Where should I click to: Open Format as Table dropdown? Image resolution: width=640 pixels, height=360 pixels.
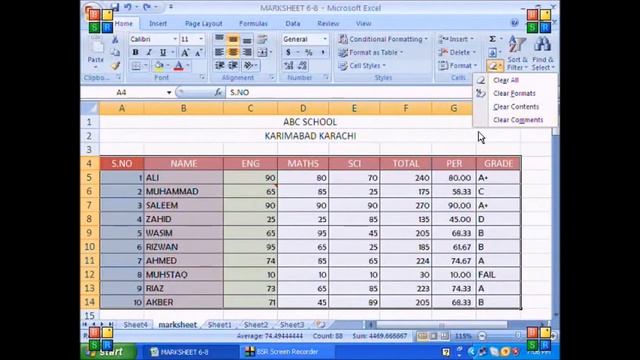371,52
